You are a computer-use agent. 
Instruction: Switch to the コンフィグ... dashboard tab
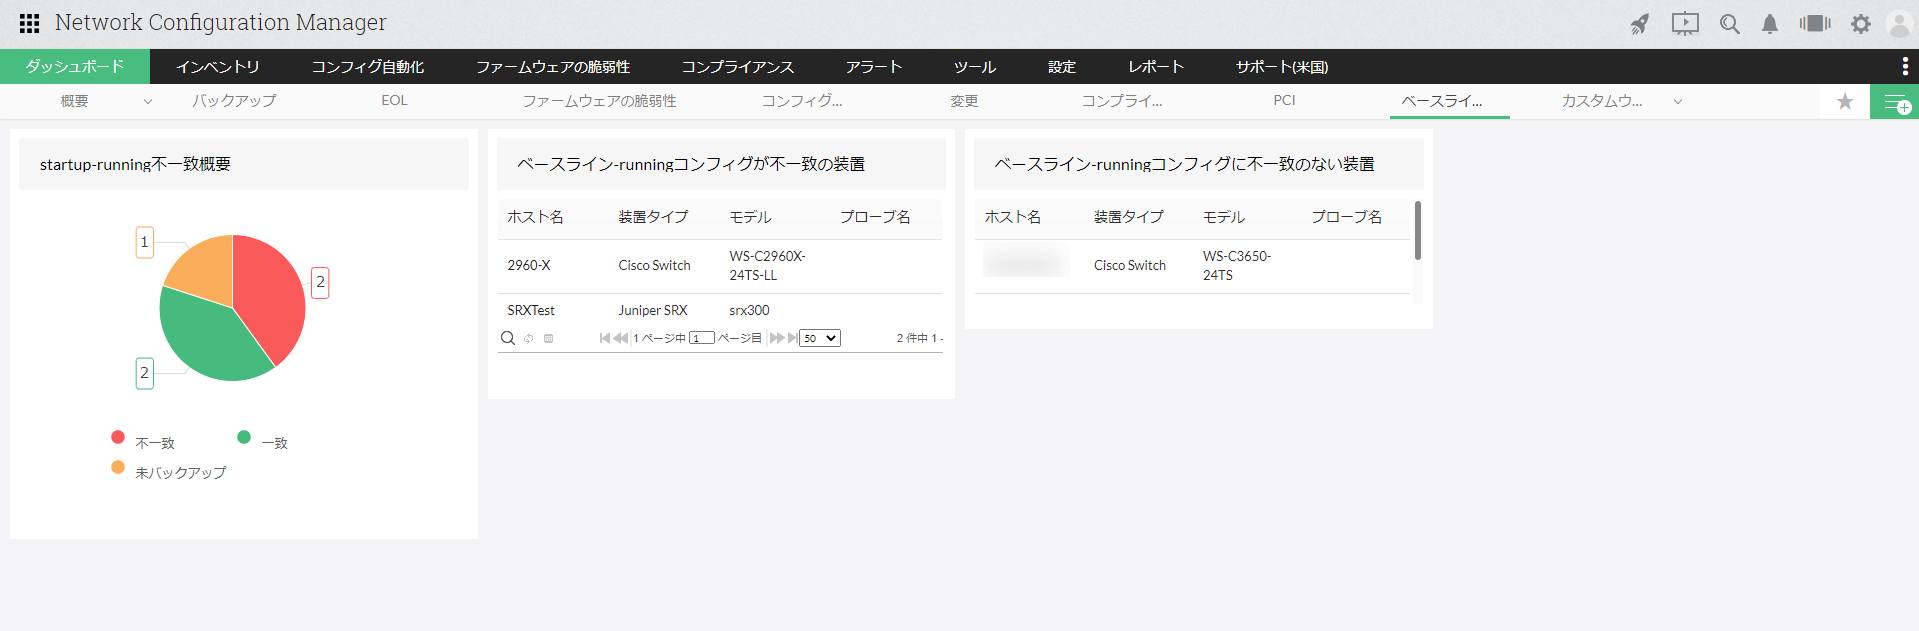click(802, 101)
